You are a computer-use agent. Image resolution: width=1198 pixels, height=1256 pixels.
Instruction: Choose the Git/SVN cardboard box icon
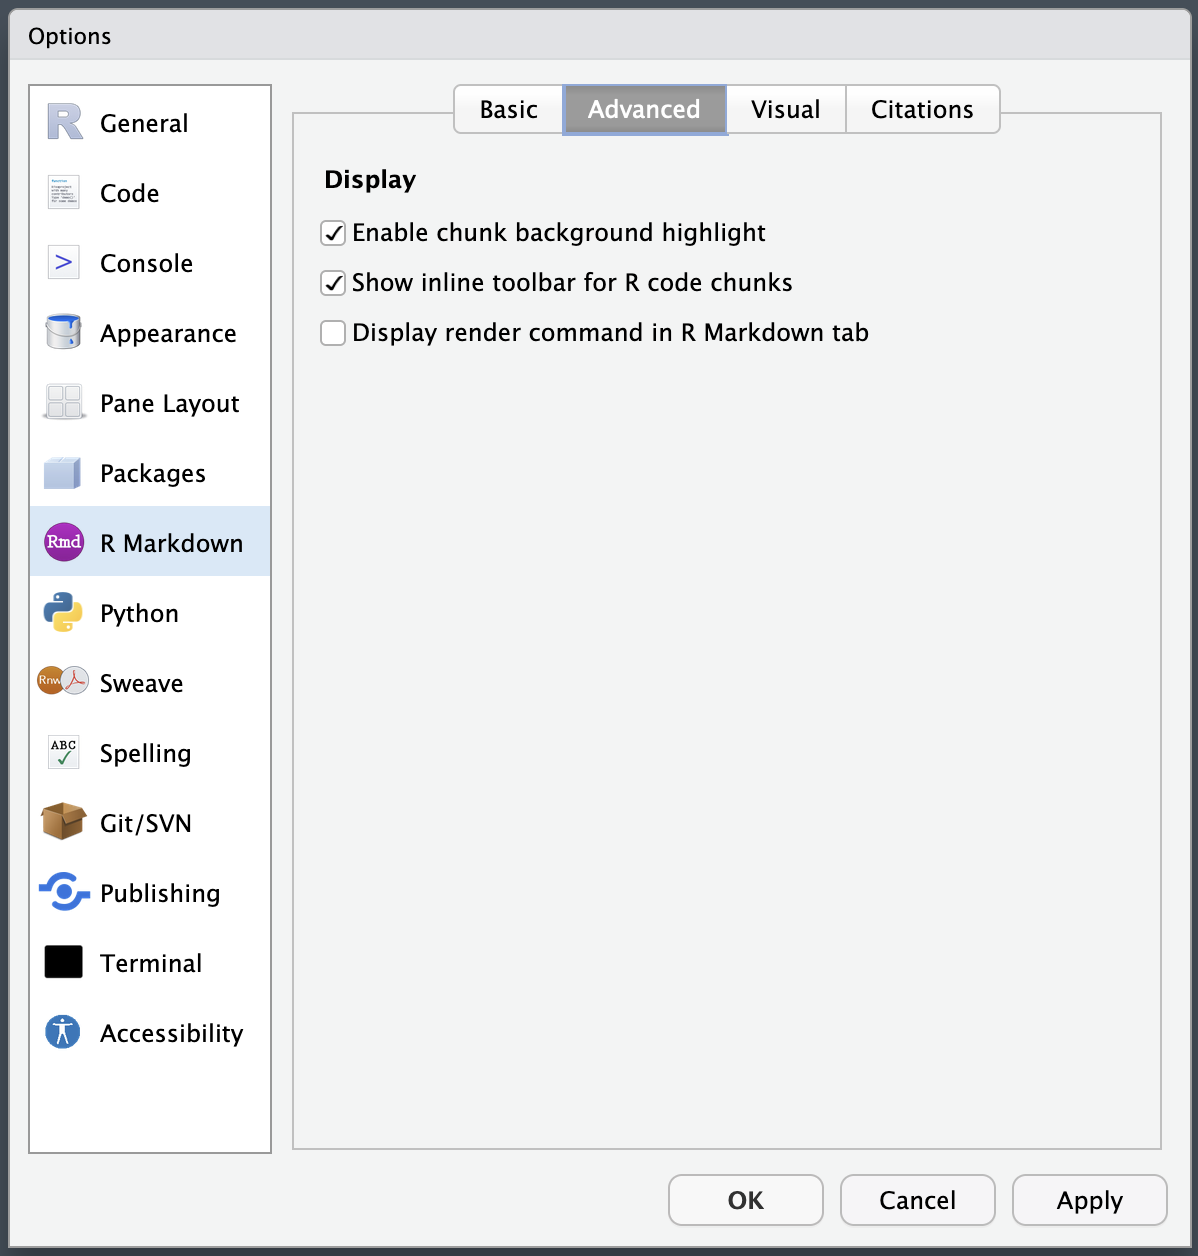click(x=63, y=821)
